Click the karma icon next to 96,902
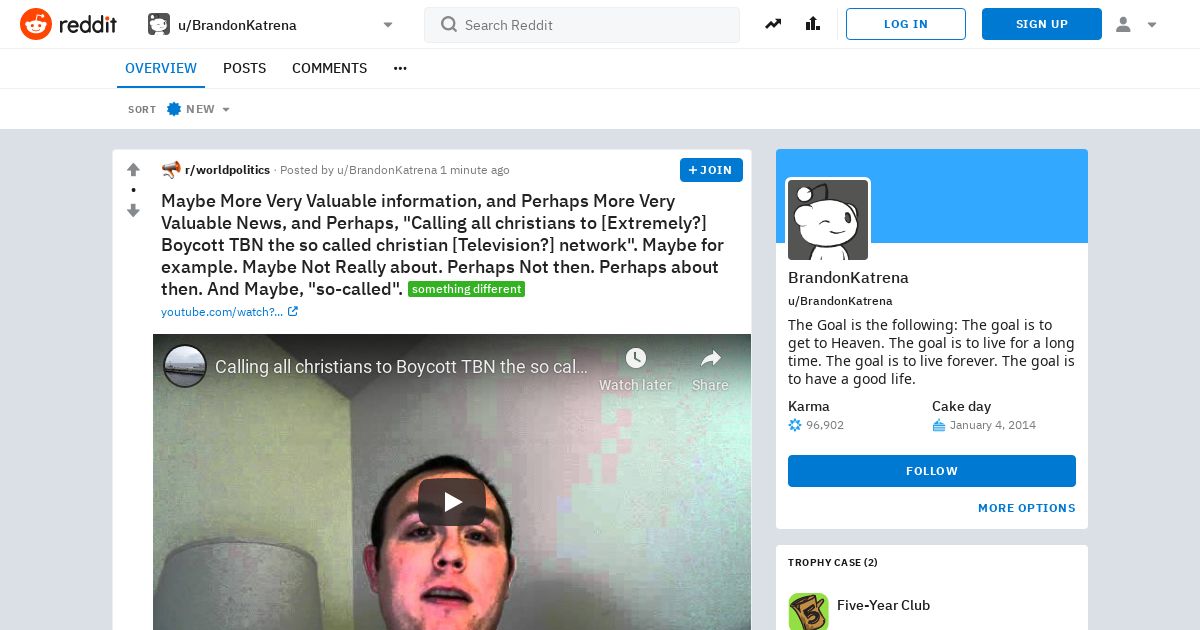 tap(795, 425)
